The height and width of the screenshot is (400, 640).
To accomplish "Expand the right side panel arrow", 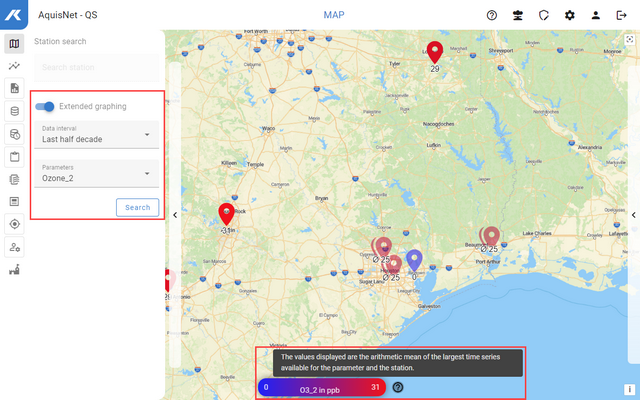I will coord(632,215).
